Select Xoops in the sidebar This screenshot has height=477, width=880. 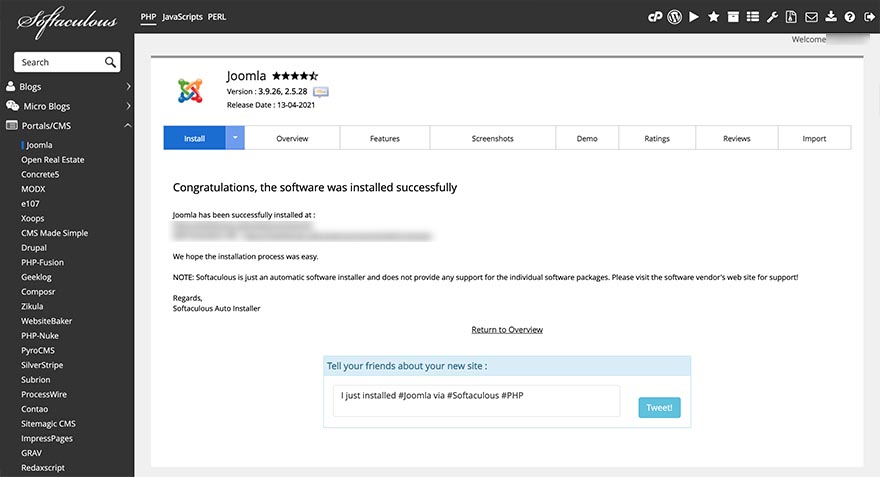pyautogui.click(x=33, y=218)
